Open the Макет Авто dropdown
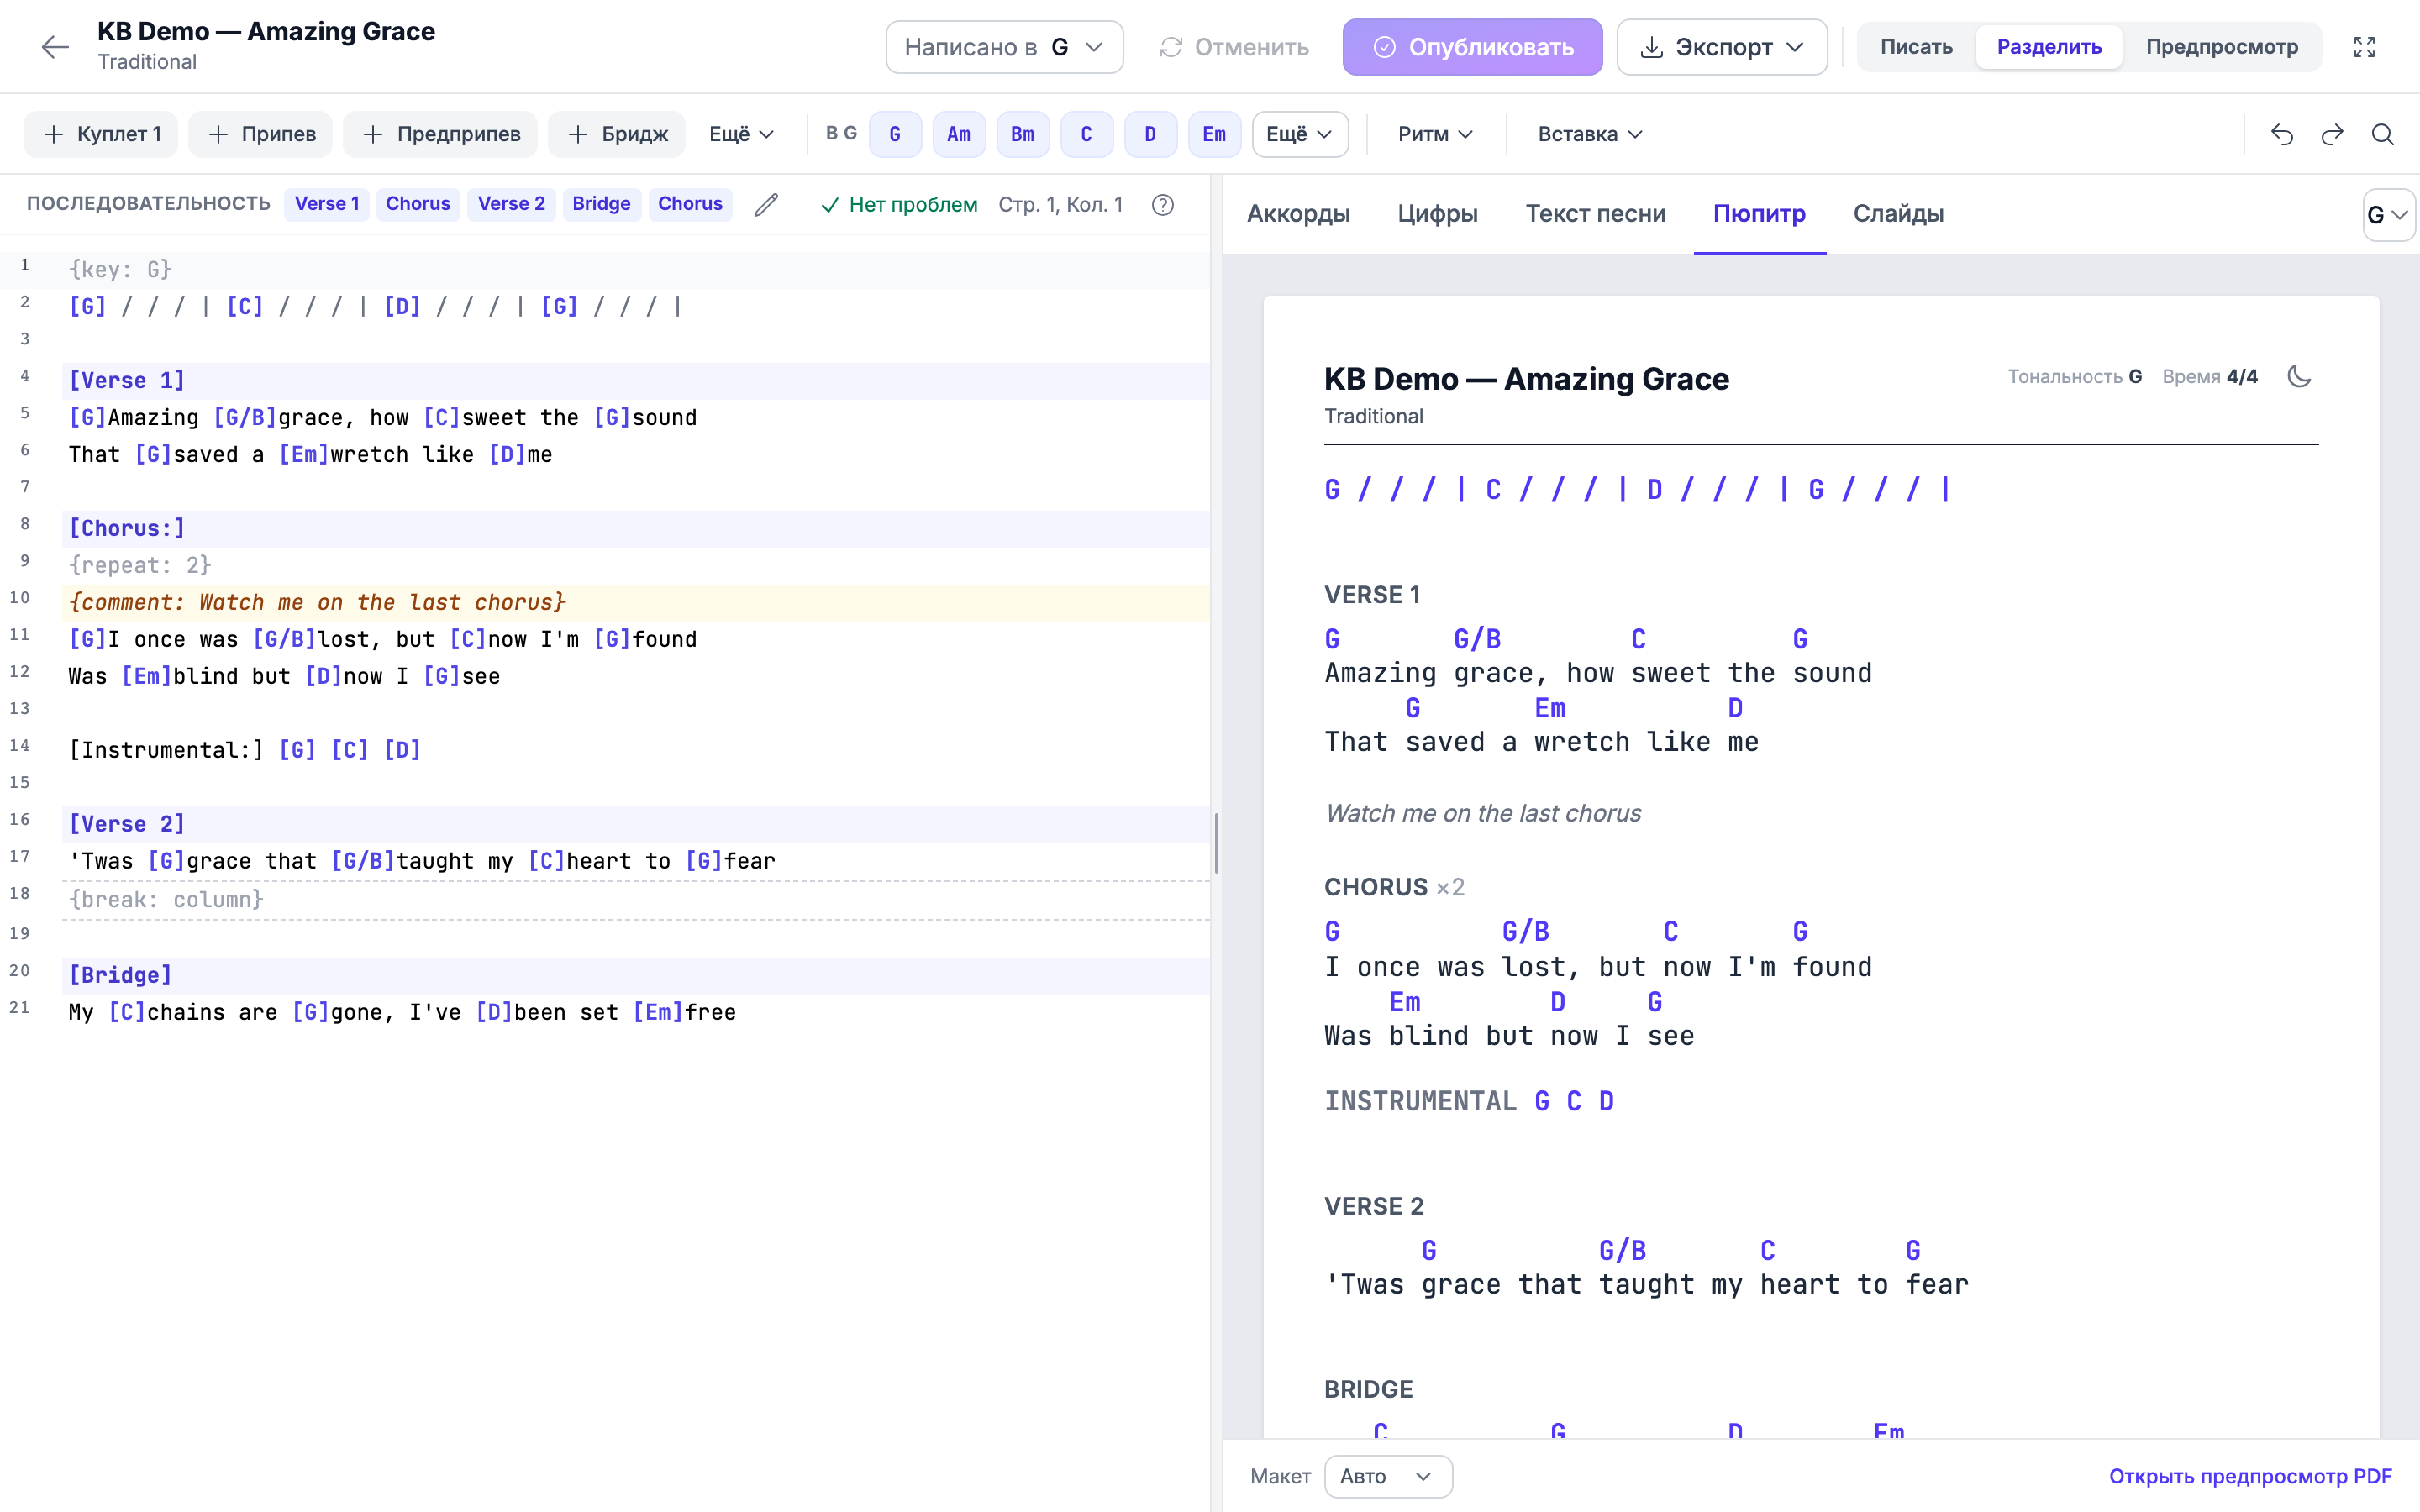 [x=1387, y=1476]
